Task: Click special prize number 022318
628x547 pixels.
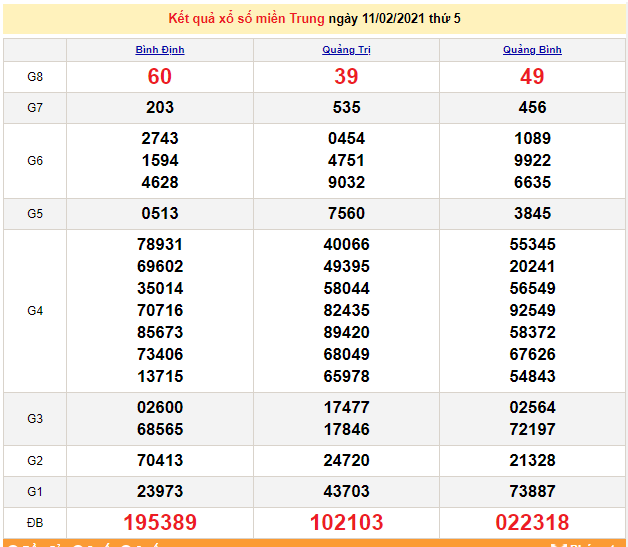Action: point(532,523)
